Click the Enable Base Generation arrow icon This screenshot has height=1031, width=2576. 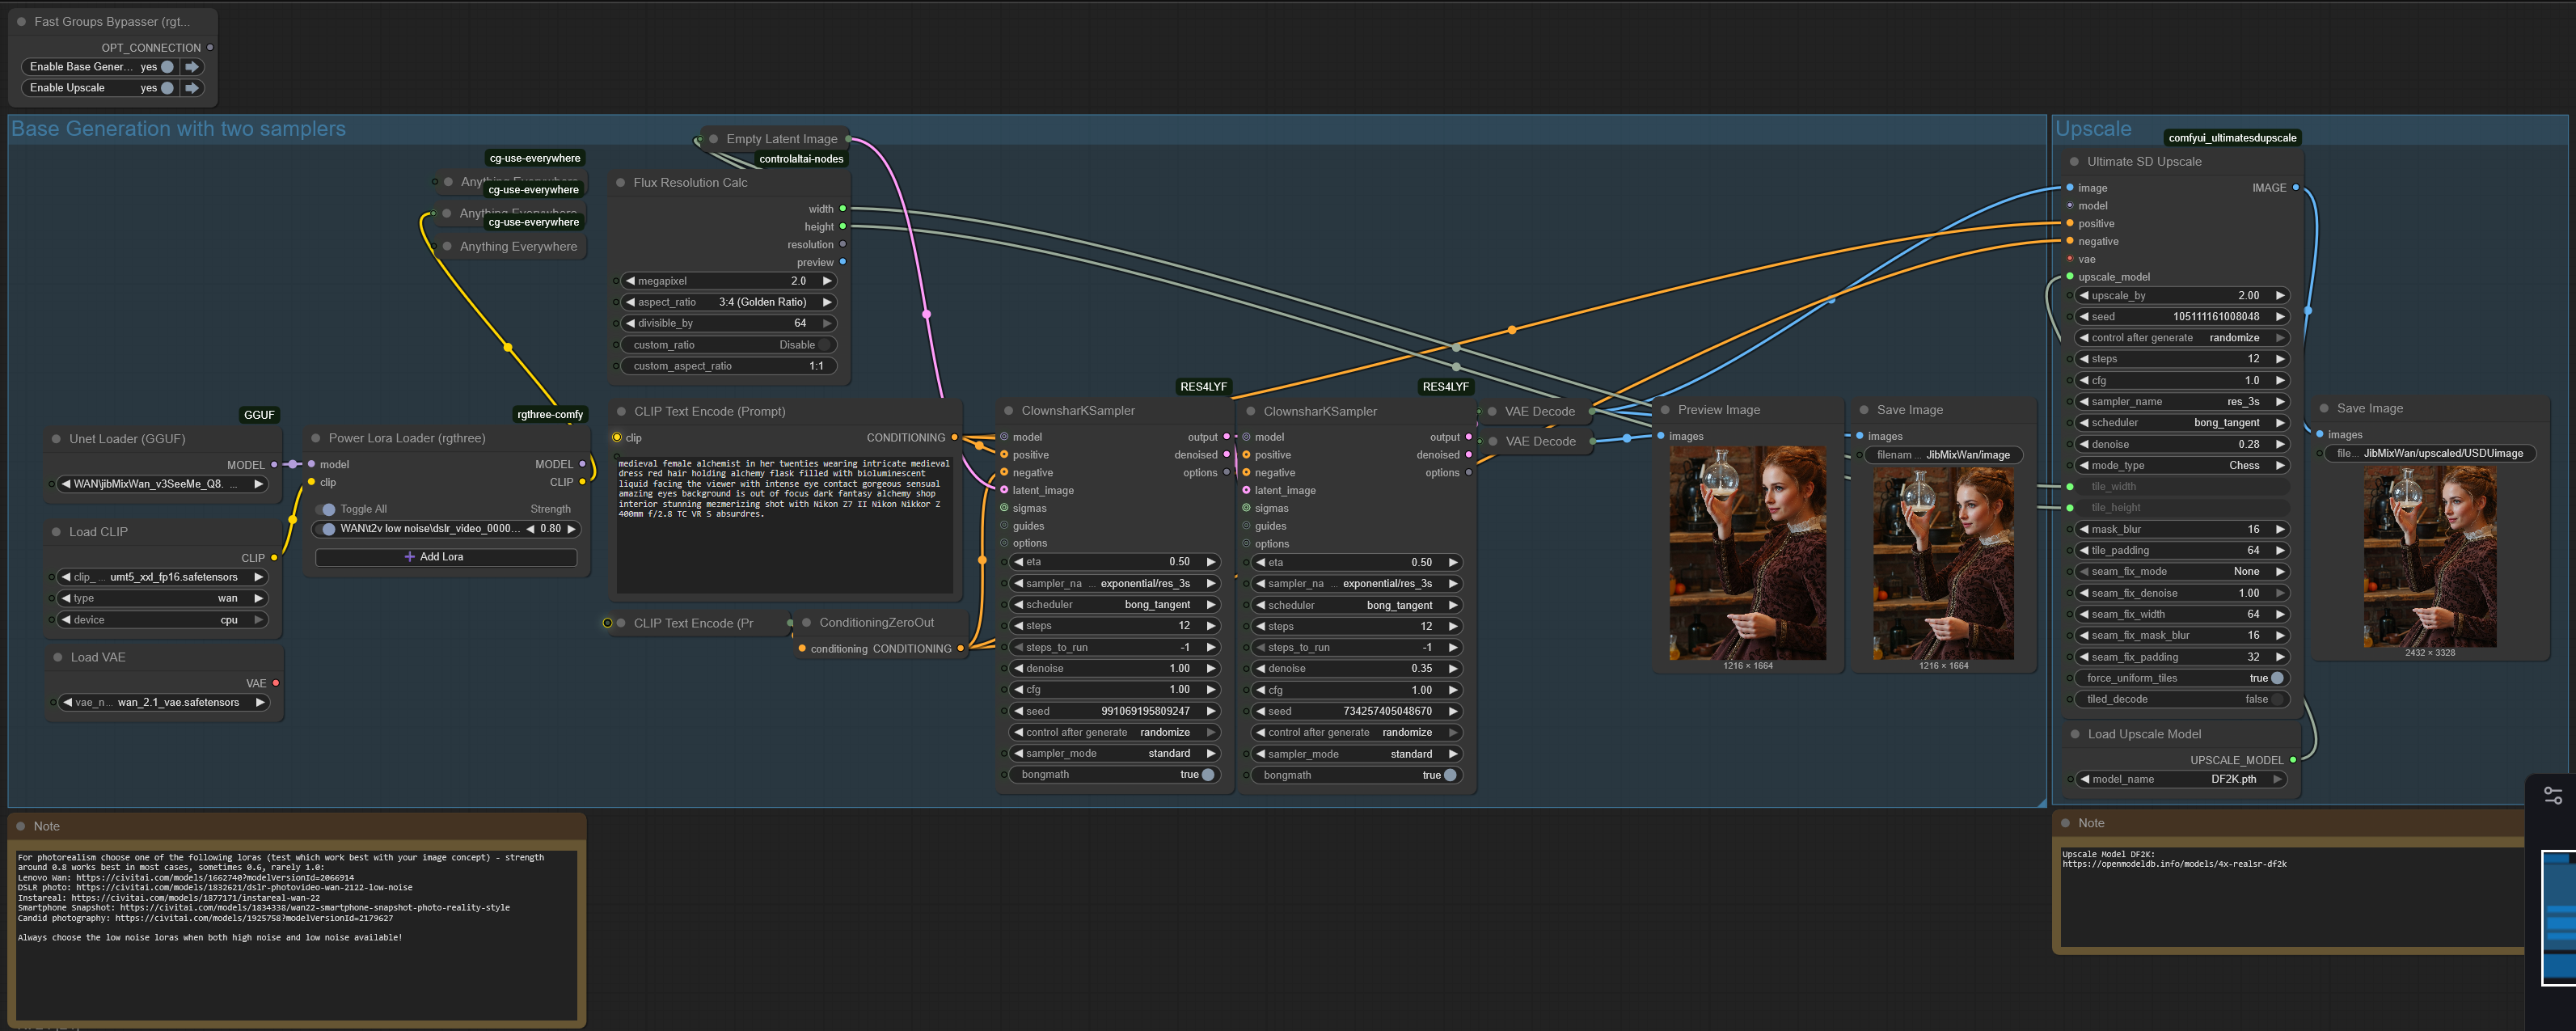point(192,67)
